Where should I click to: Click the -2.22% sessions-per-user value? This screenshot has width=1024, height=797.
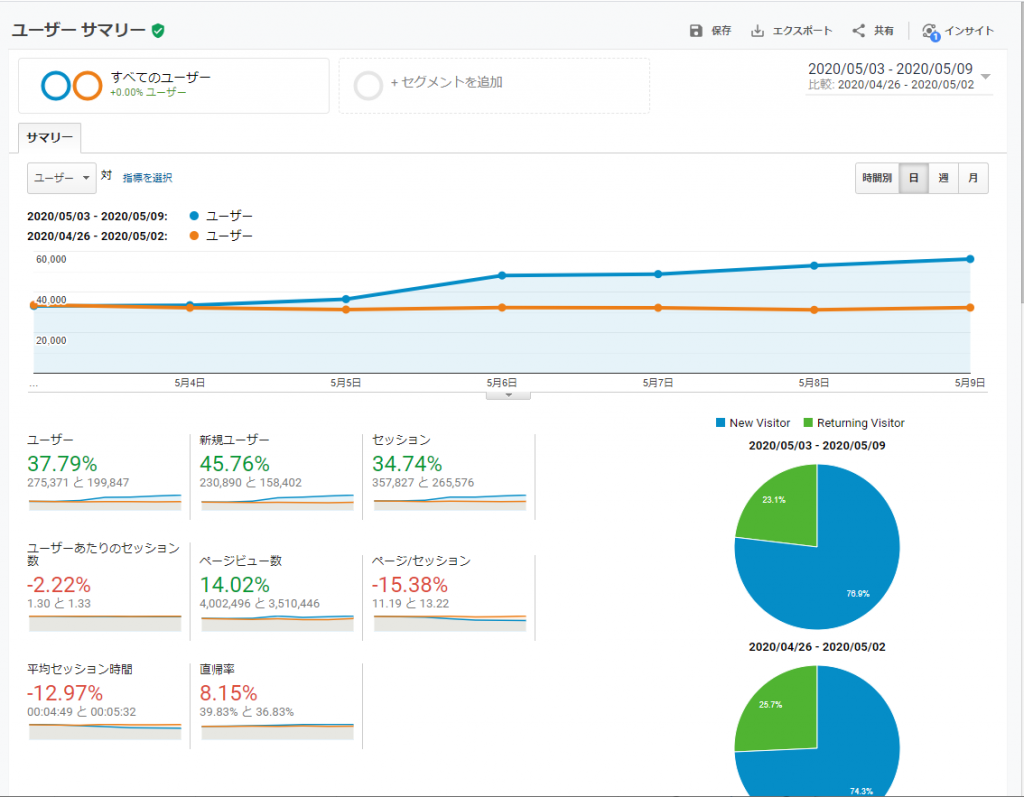(59, 585)
